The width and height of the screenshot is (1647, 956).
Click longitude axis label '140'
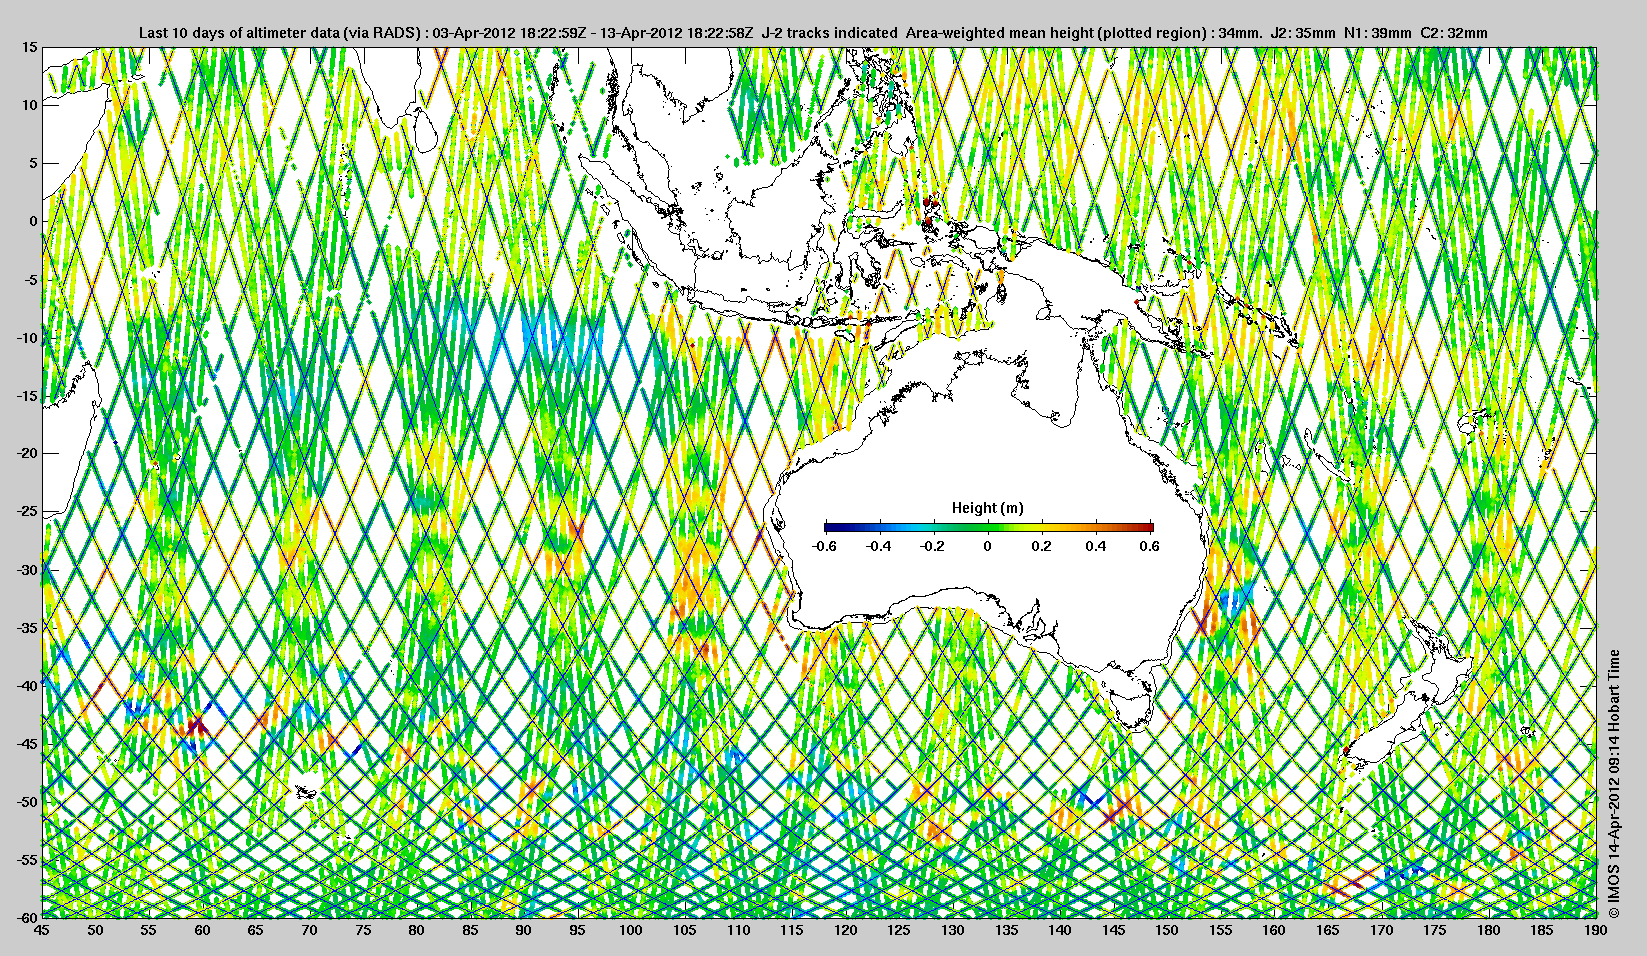coord(1060,930)
